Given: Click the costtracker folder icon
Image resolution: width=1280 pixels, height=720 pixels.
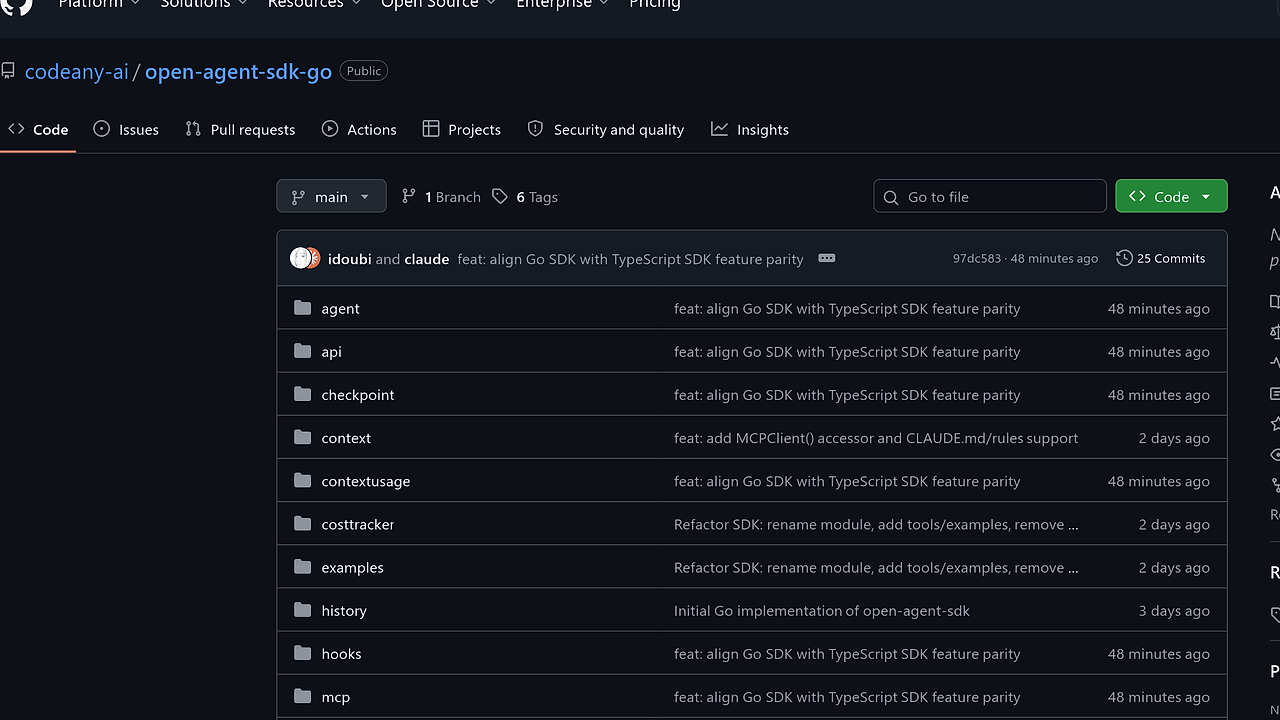Looking at the screenshot, I should click(x=302, y=523).
